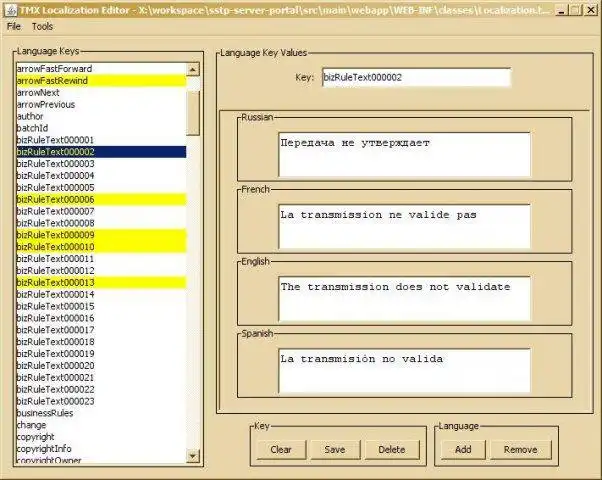The width and height of the screenshot is (602, 480).
Task: Open the File menu
Action: (x=13, y=26)
